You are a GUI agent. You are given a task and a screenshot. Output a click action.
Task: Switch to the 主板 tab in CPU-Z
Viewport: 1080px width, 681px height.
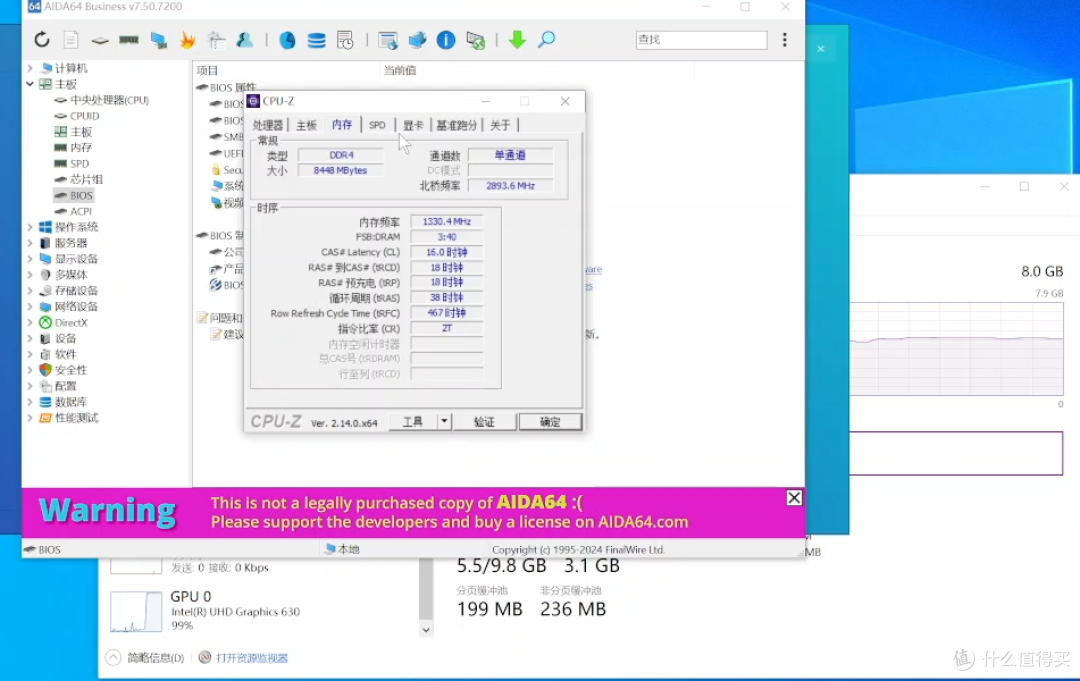pyautogui.click(x=307, y=125)
